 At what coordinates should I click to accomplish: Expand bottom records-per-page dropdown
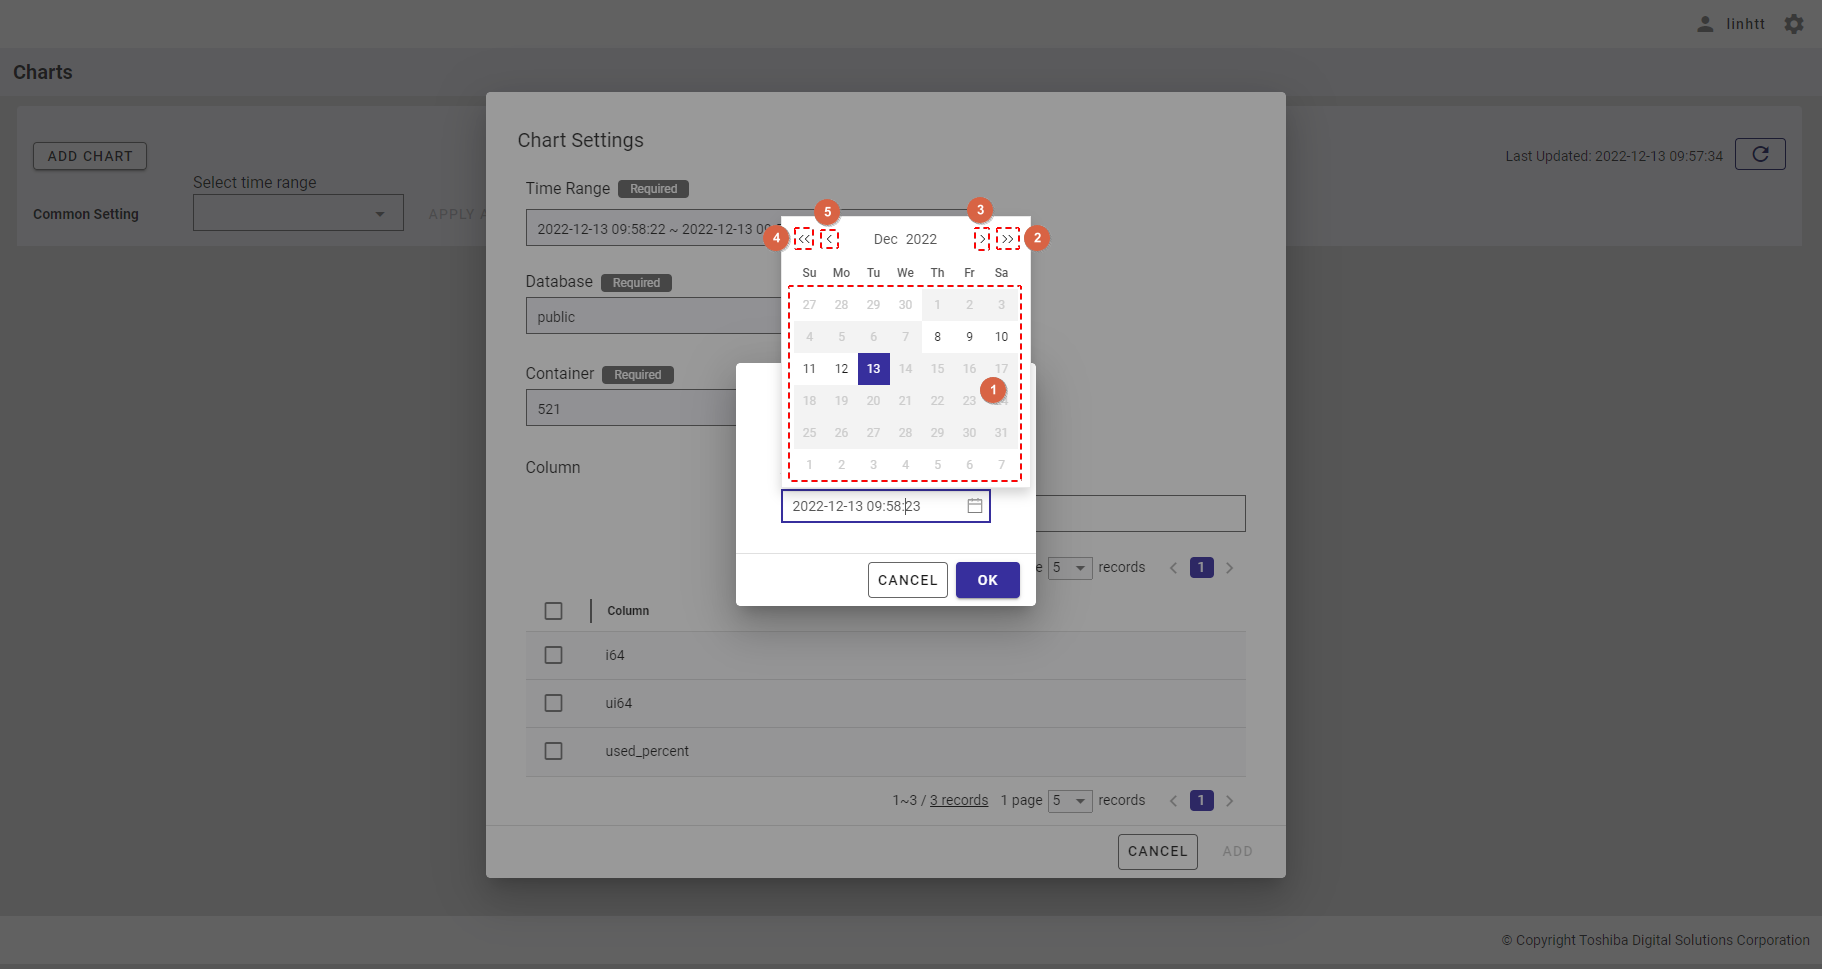coord(1069,801)
